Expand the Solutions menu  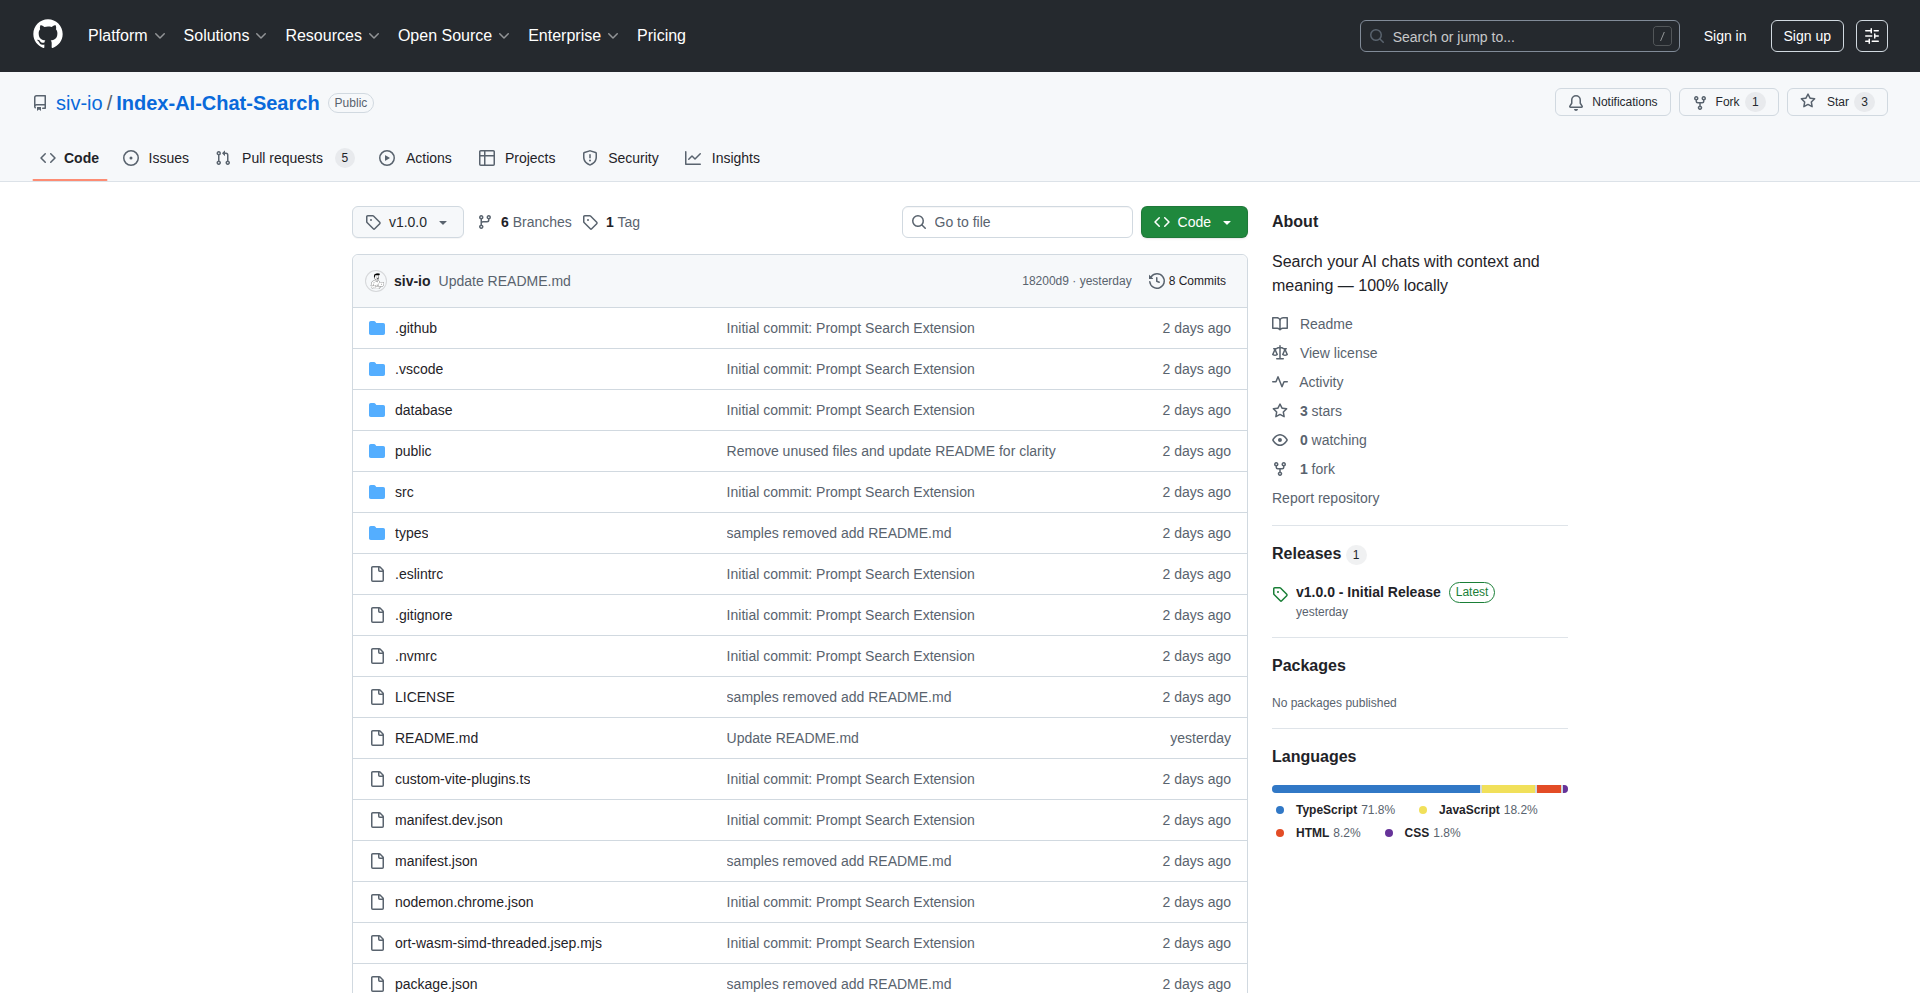(225, 35)
